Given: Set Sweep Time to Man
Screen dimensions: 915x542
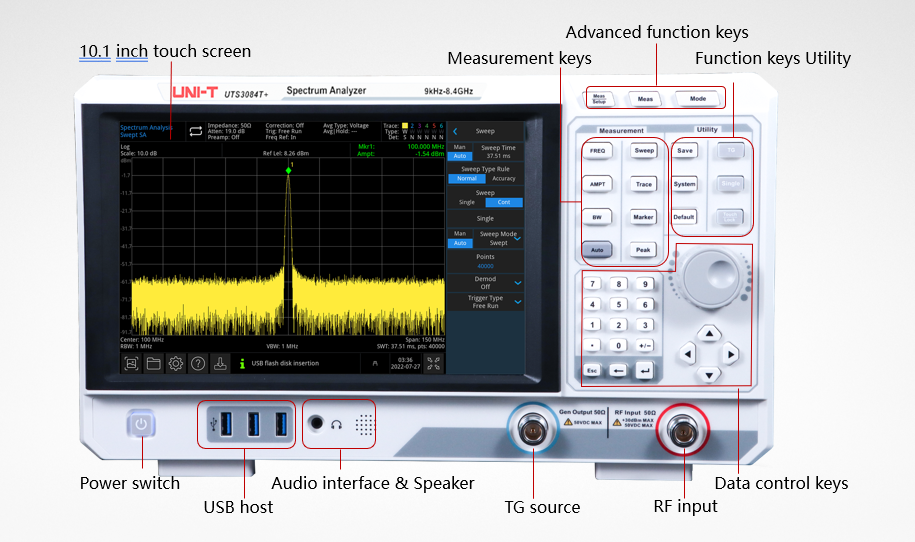Looking at the screenshot, I should coord(460,148).
